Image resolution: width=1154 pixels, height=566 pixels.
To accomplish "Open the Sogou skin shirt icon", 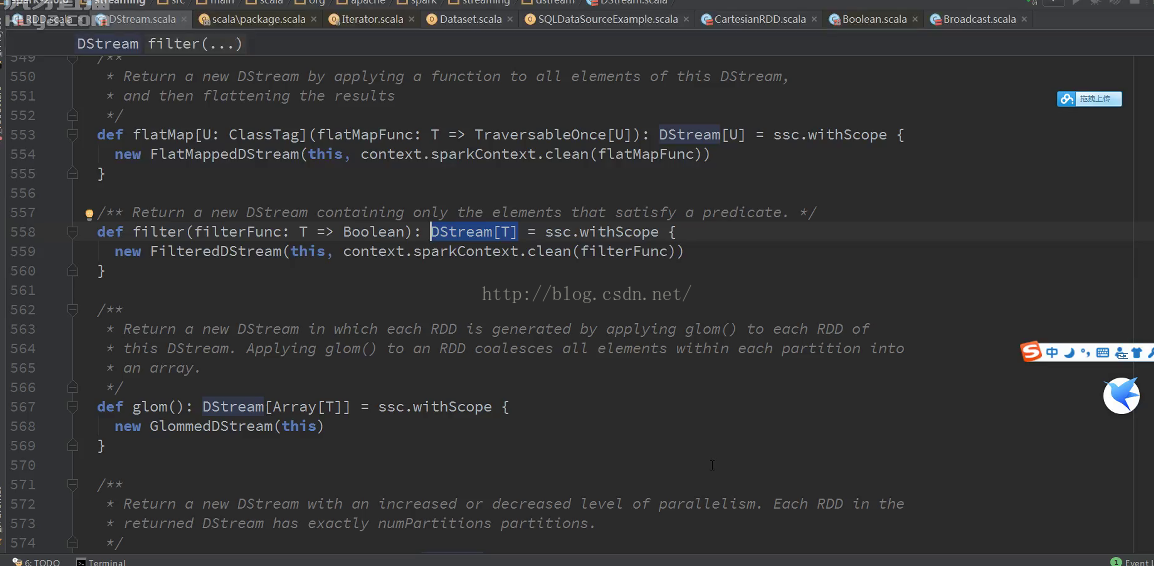I will click(1136, 353).
